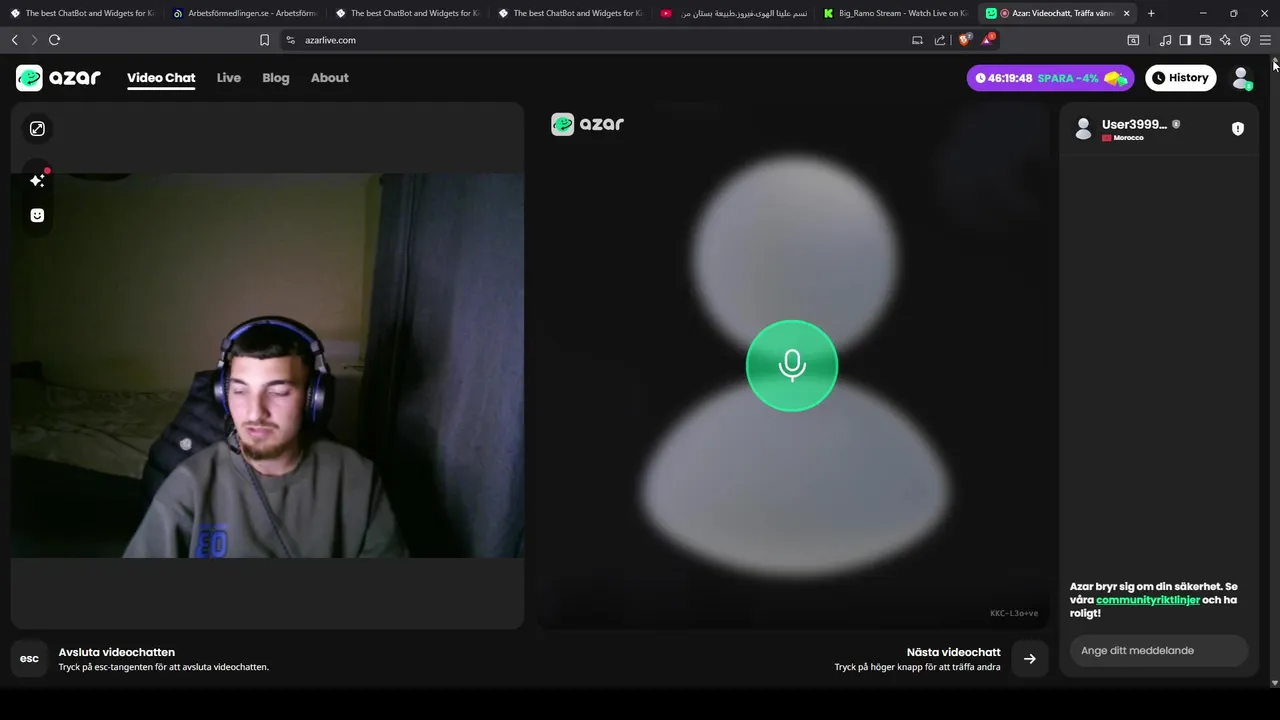The height and width of the screenshot is (720, 1280).
Task: Open the profile avatar icon in the header
Action: point(1241,78)
